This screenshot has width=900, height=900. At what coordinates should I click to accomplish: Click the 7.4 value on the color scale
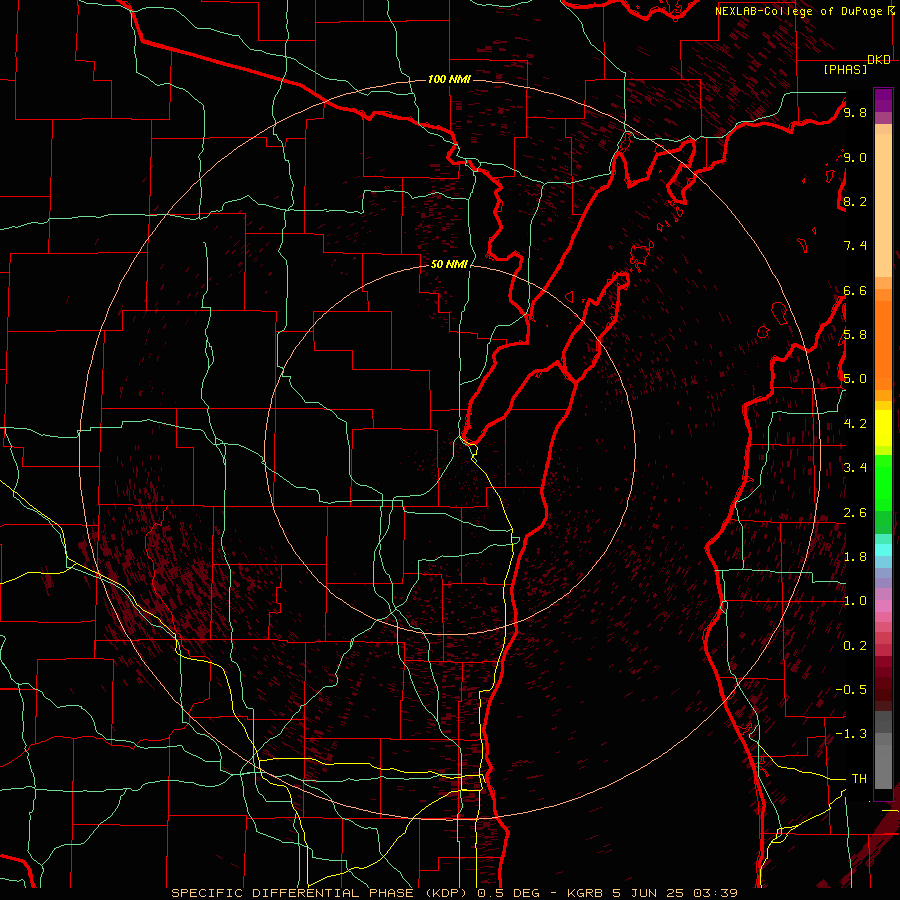pos(855,246)
